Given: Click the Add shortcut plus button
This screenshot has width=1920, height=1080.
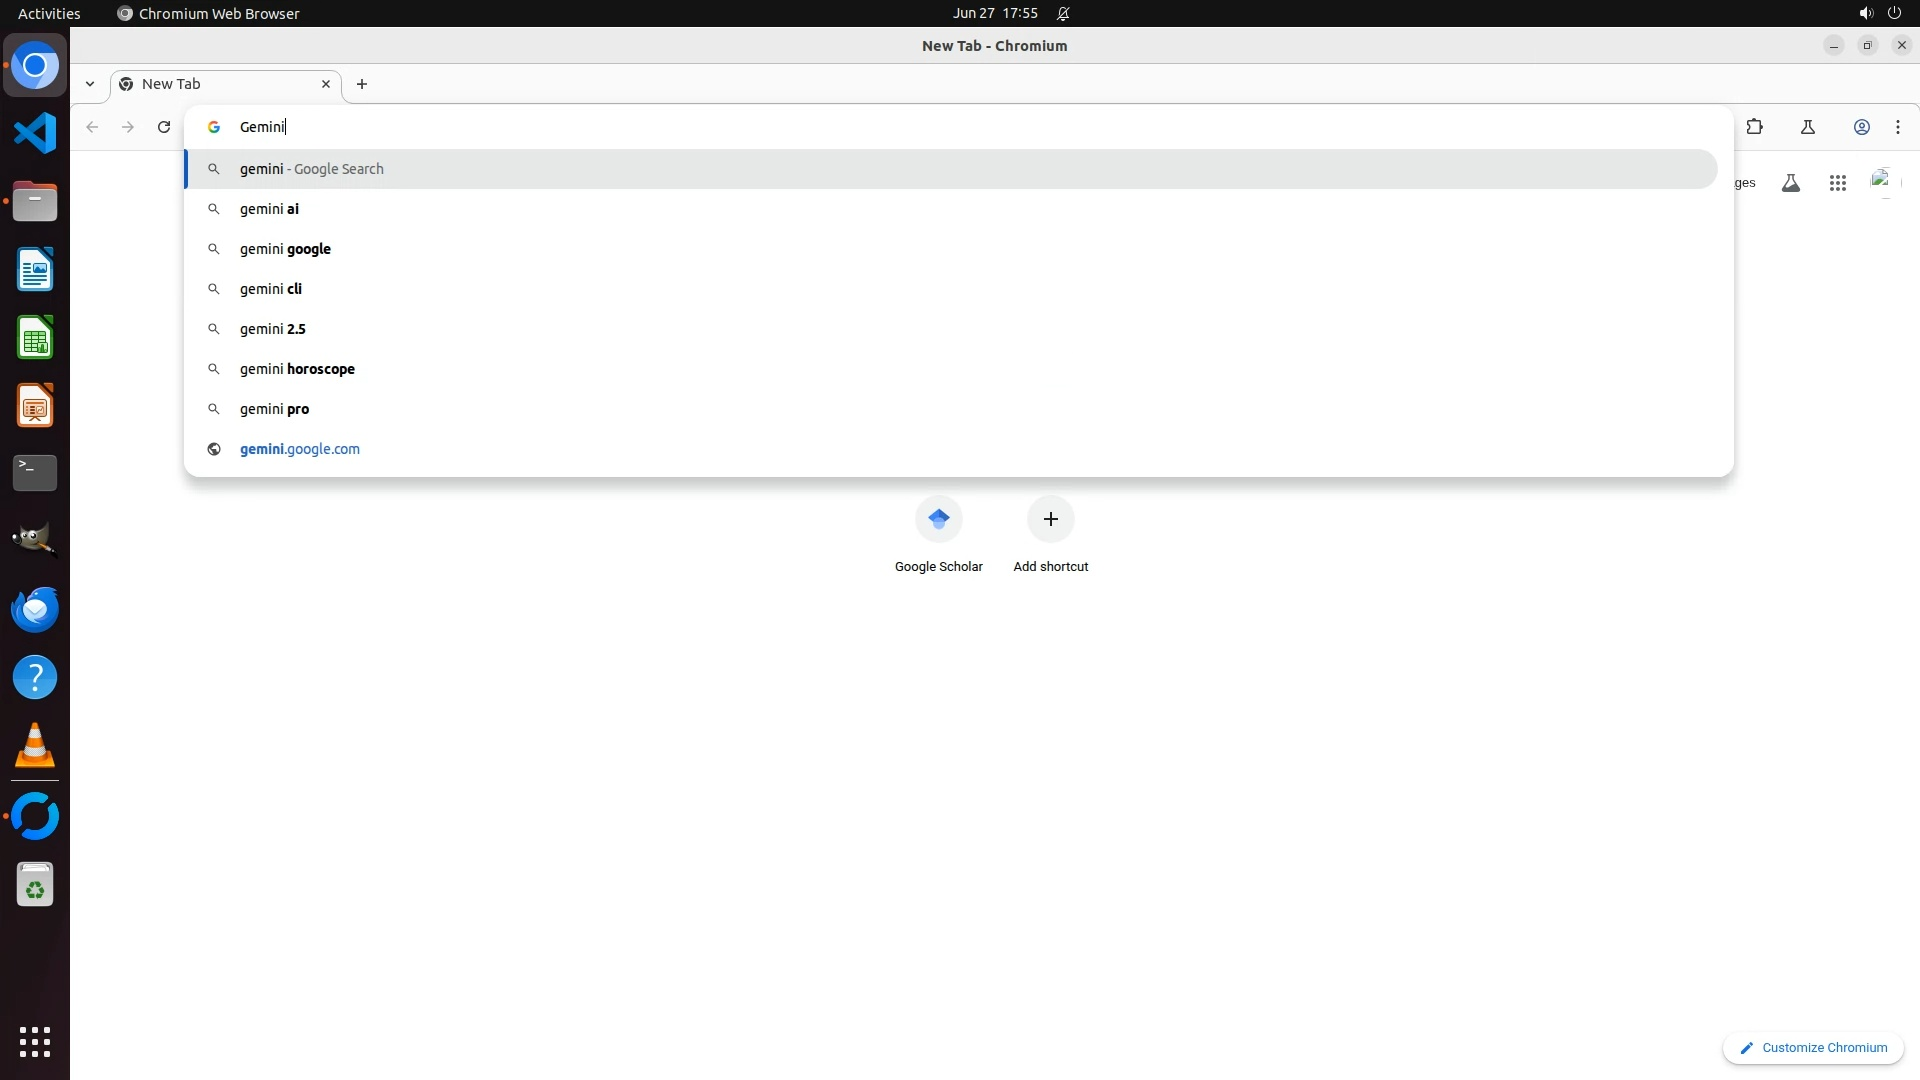Looking at the screenshot, I should (x=1050, y=520).
